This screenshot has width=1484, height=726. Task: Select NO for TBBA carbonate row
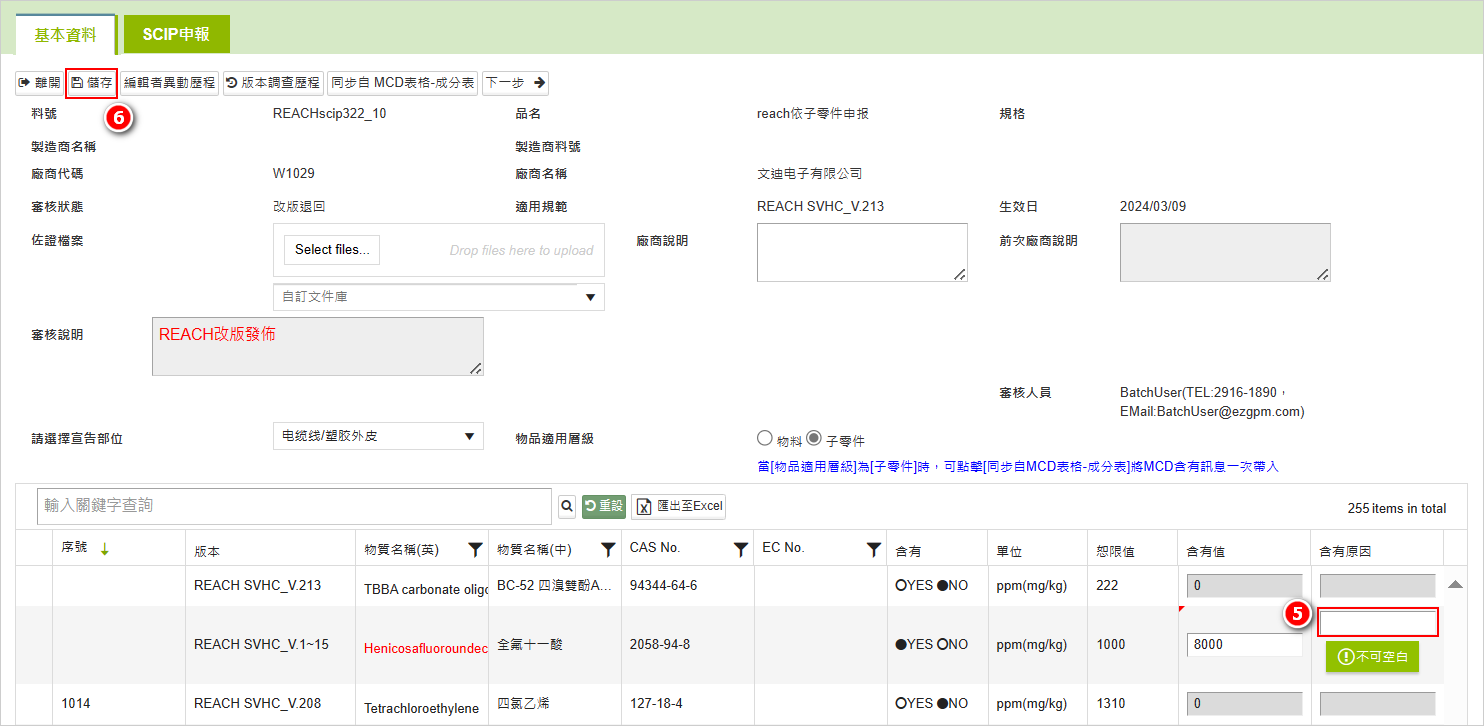point(942,586)
